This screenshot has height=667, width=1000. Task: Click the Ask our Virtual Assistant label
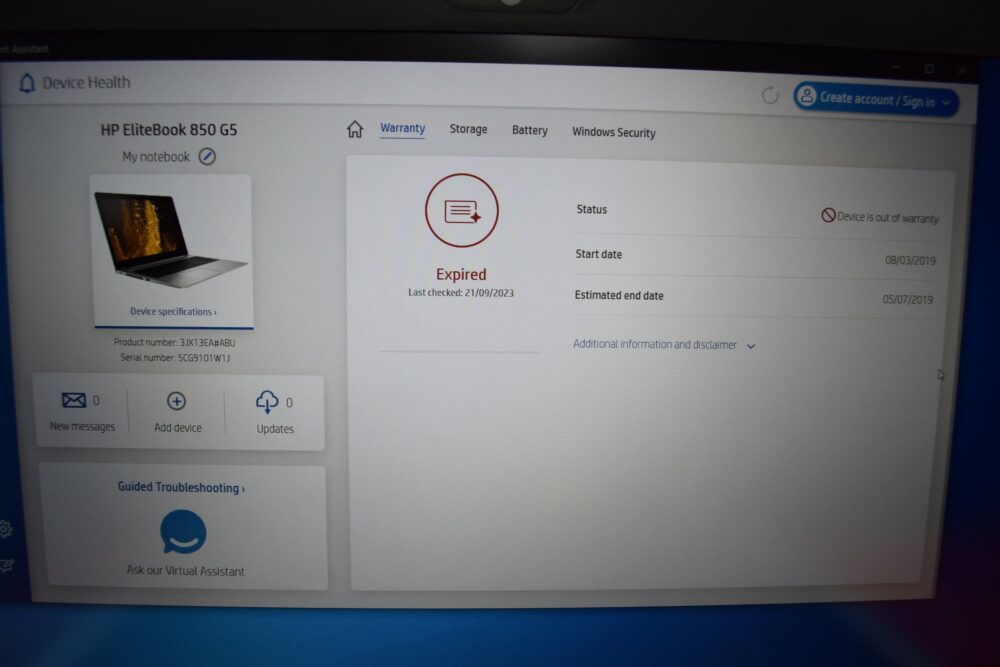tap(185, 571)
